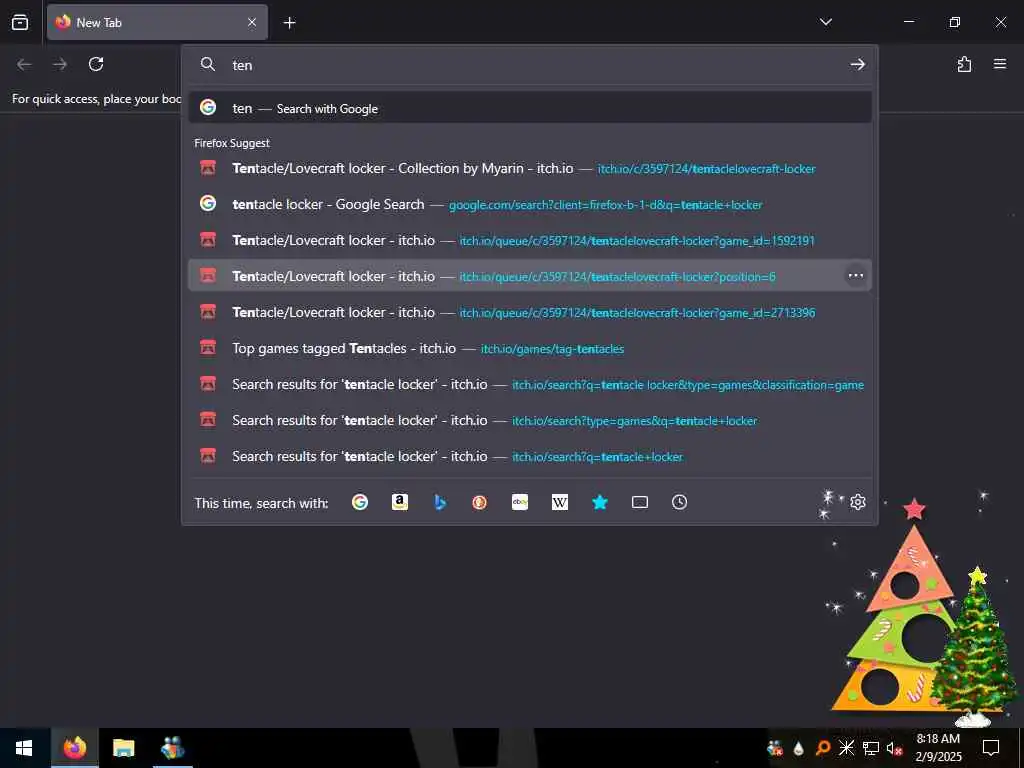Reload the current page

pyautogui.click(x=96, y=64)
